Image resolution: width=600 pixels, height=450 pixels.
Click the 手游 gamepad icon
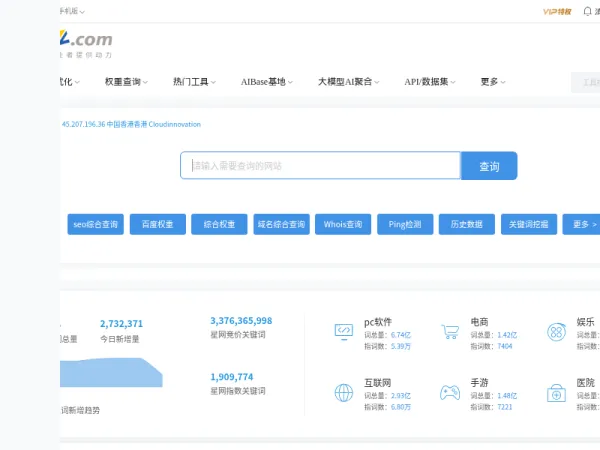450,393
